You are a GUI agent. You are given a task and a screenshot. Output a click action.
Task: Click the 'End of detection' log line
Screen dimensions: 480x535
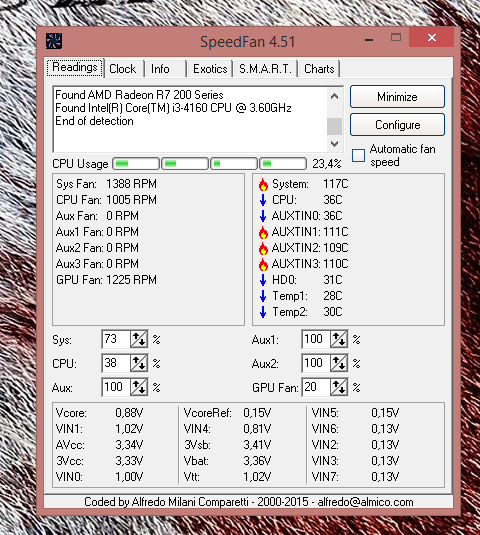[x=94, y=121]
